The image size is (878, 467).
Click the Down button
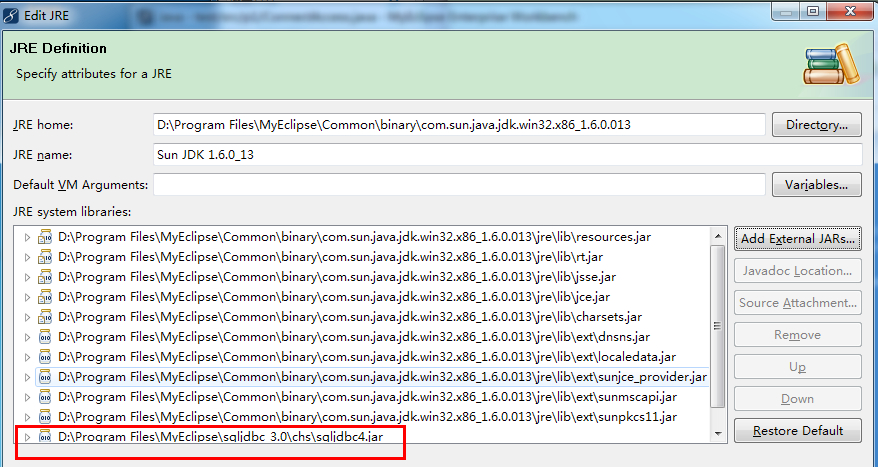pos(798,399)
